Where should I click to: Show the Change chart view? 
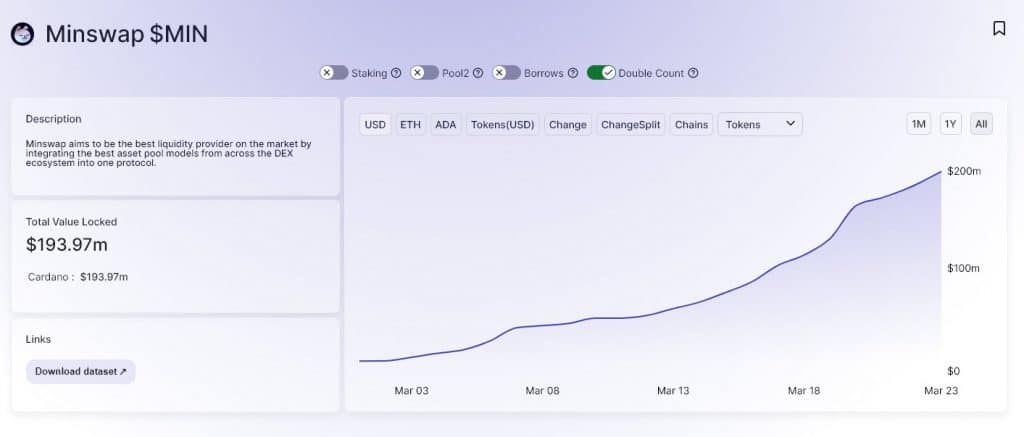click(x=568, y=124)
